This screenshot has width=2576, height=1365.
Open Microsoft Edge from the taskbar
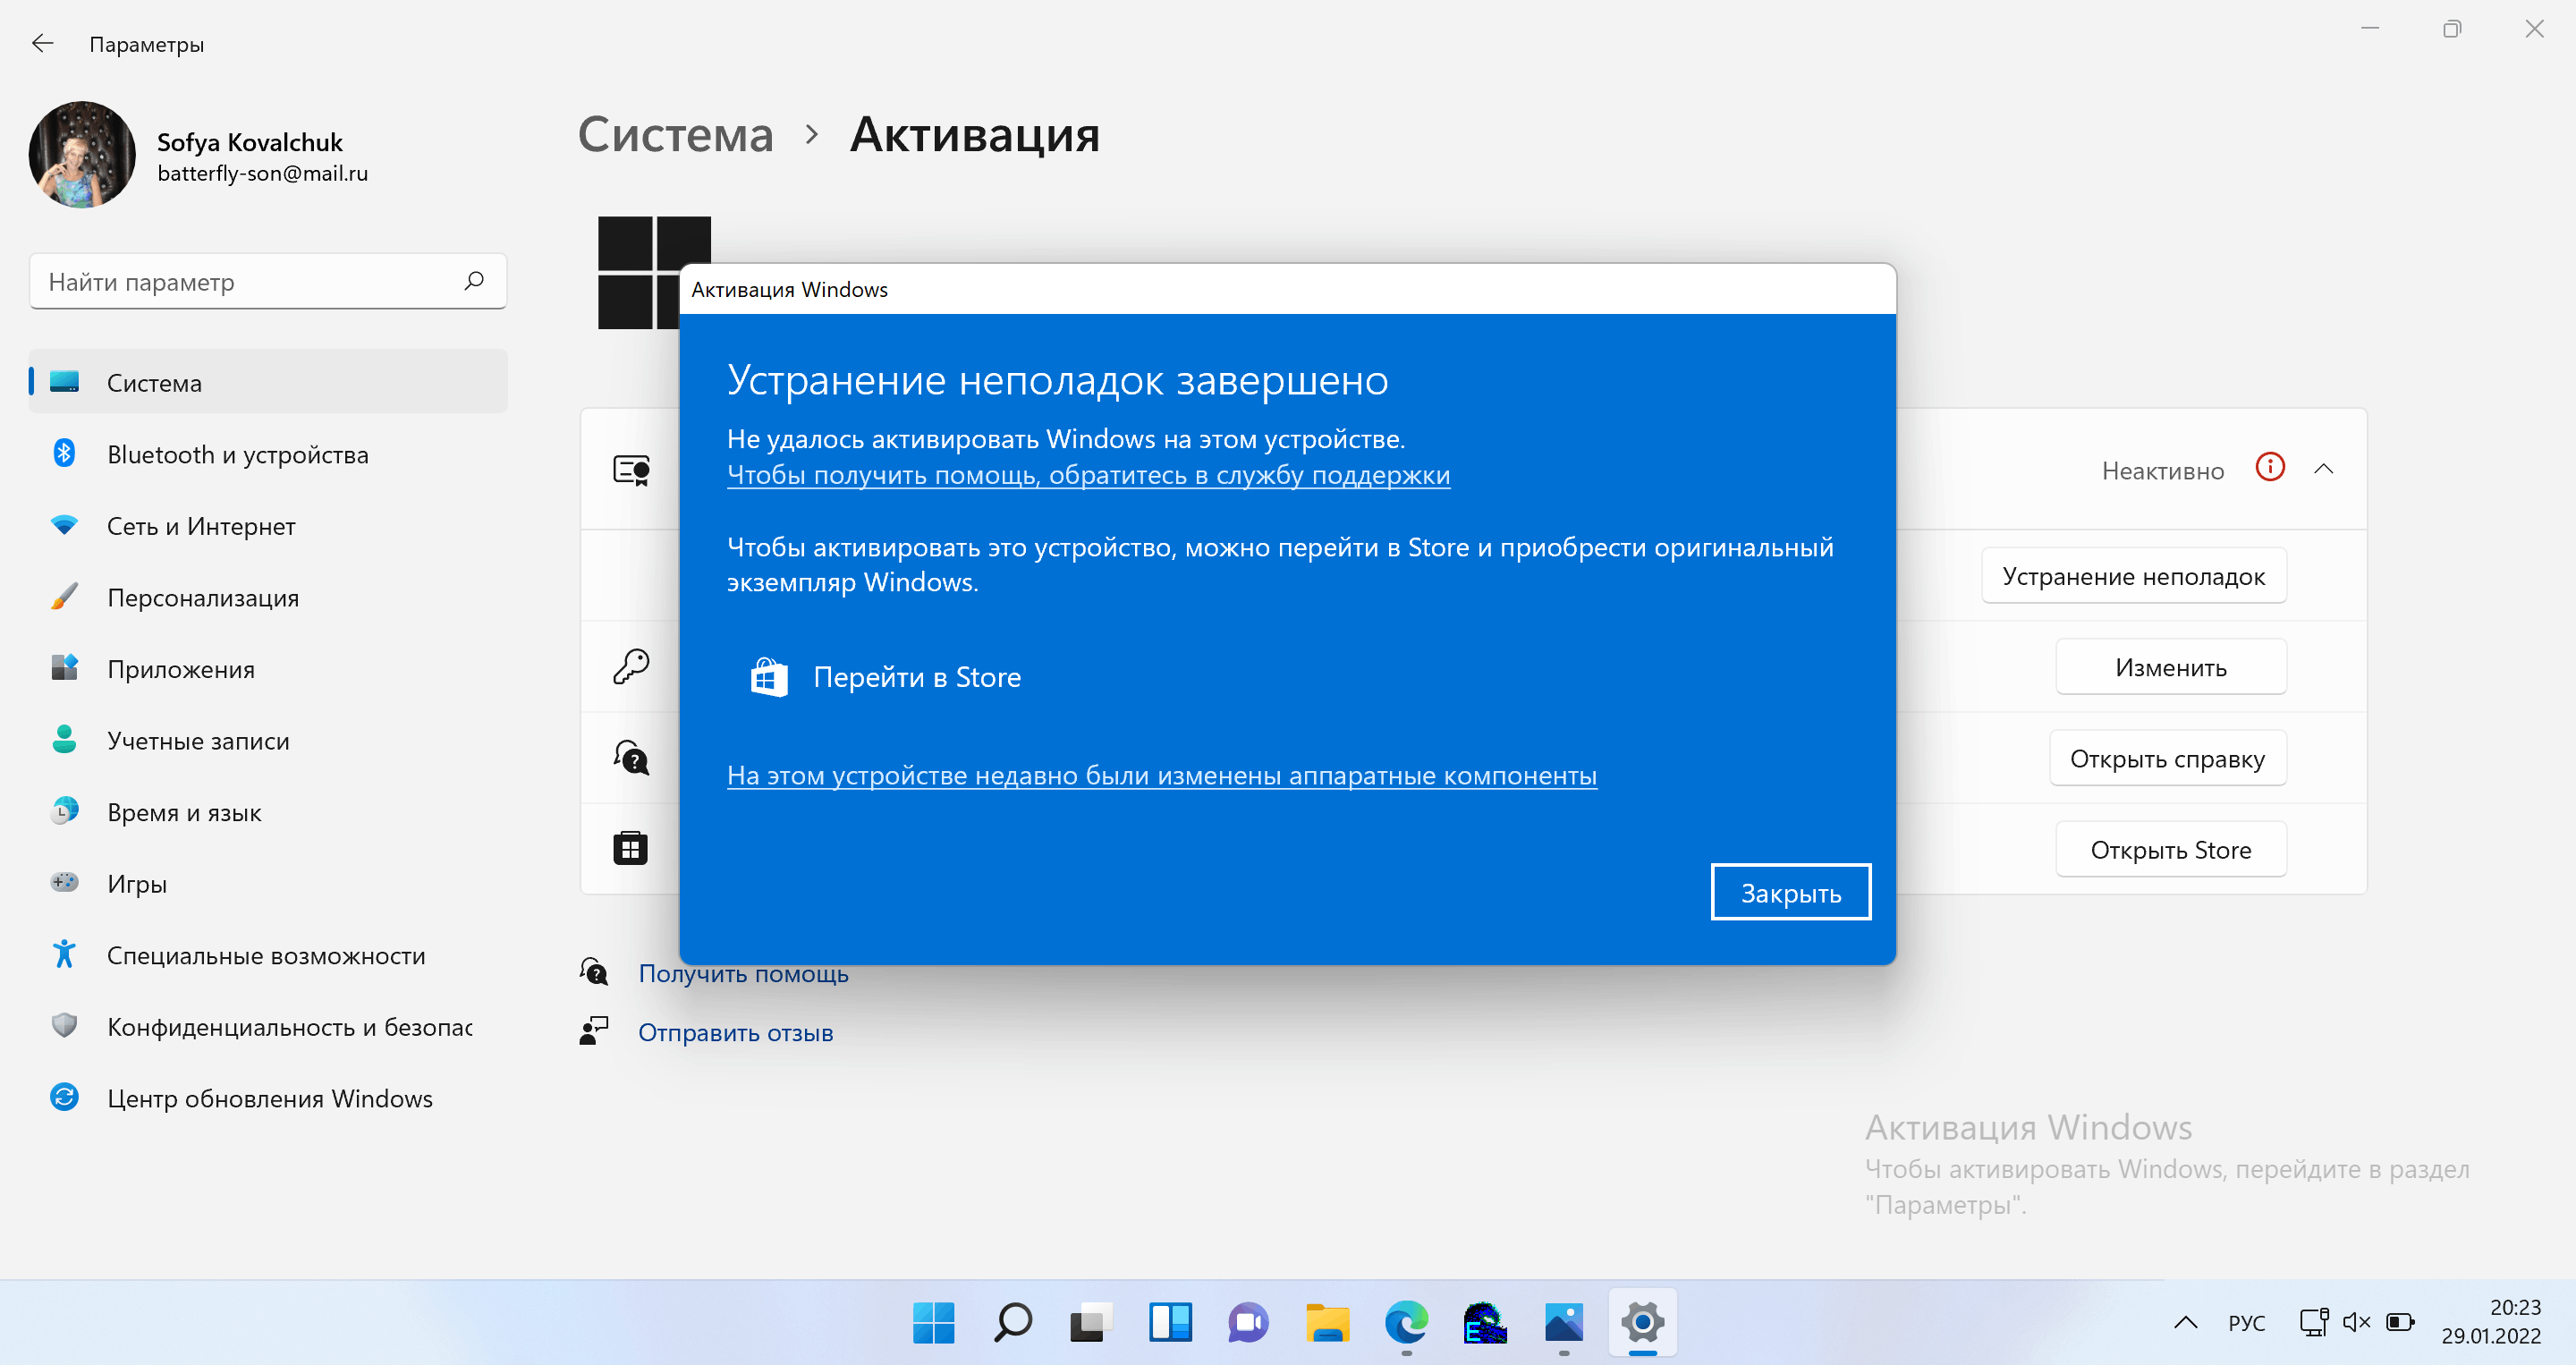[1406, 1323]
